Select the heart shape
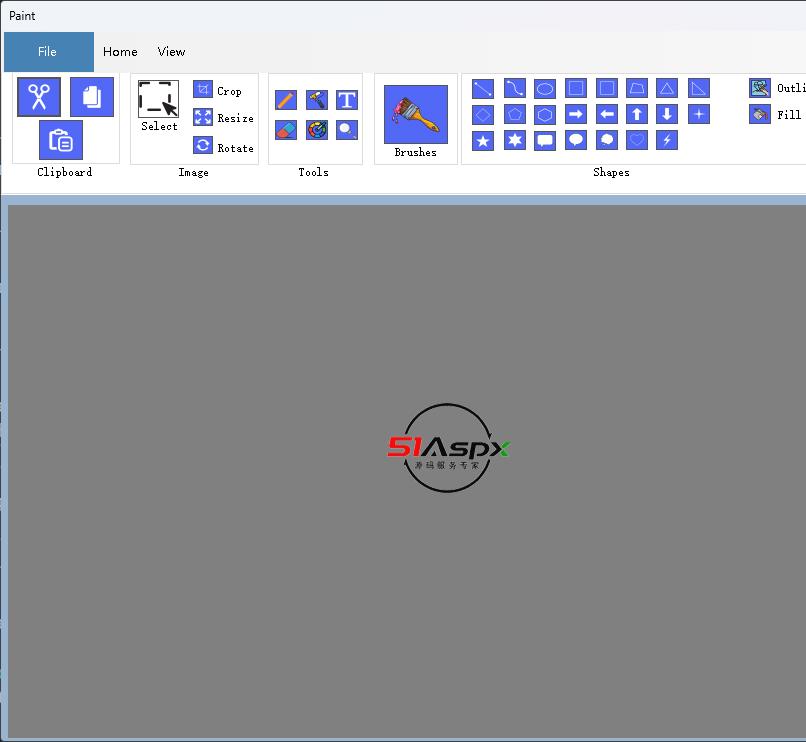806x742 pixels. tap(637, 140)
